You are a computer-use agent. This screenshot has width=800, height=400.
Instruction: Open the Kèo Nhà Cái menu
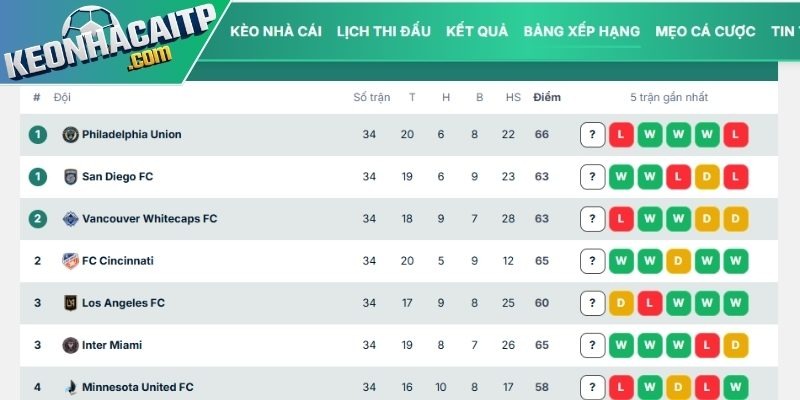[x=276, y=31]
